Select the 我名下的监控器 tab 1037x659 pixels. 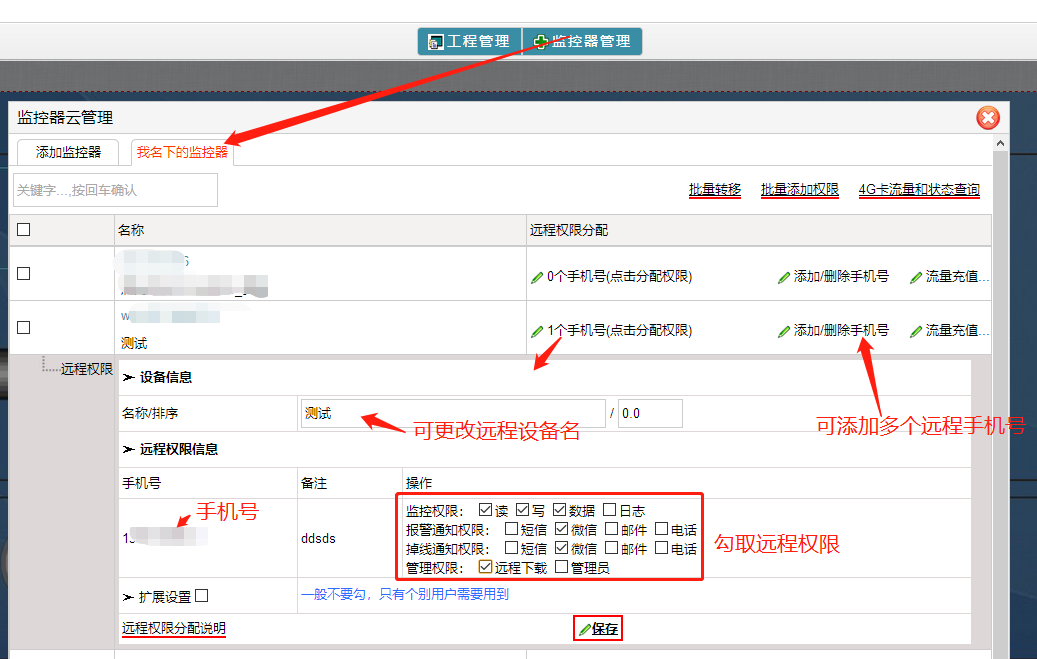(x=182, y=152)
